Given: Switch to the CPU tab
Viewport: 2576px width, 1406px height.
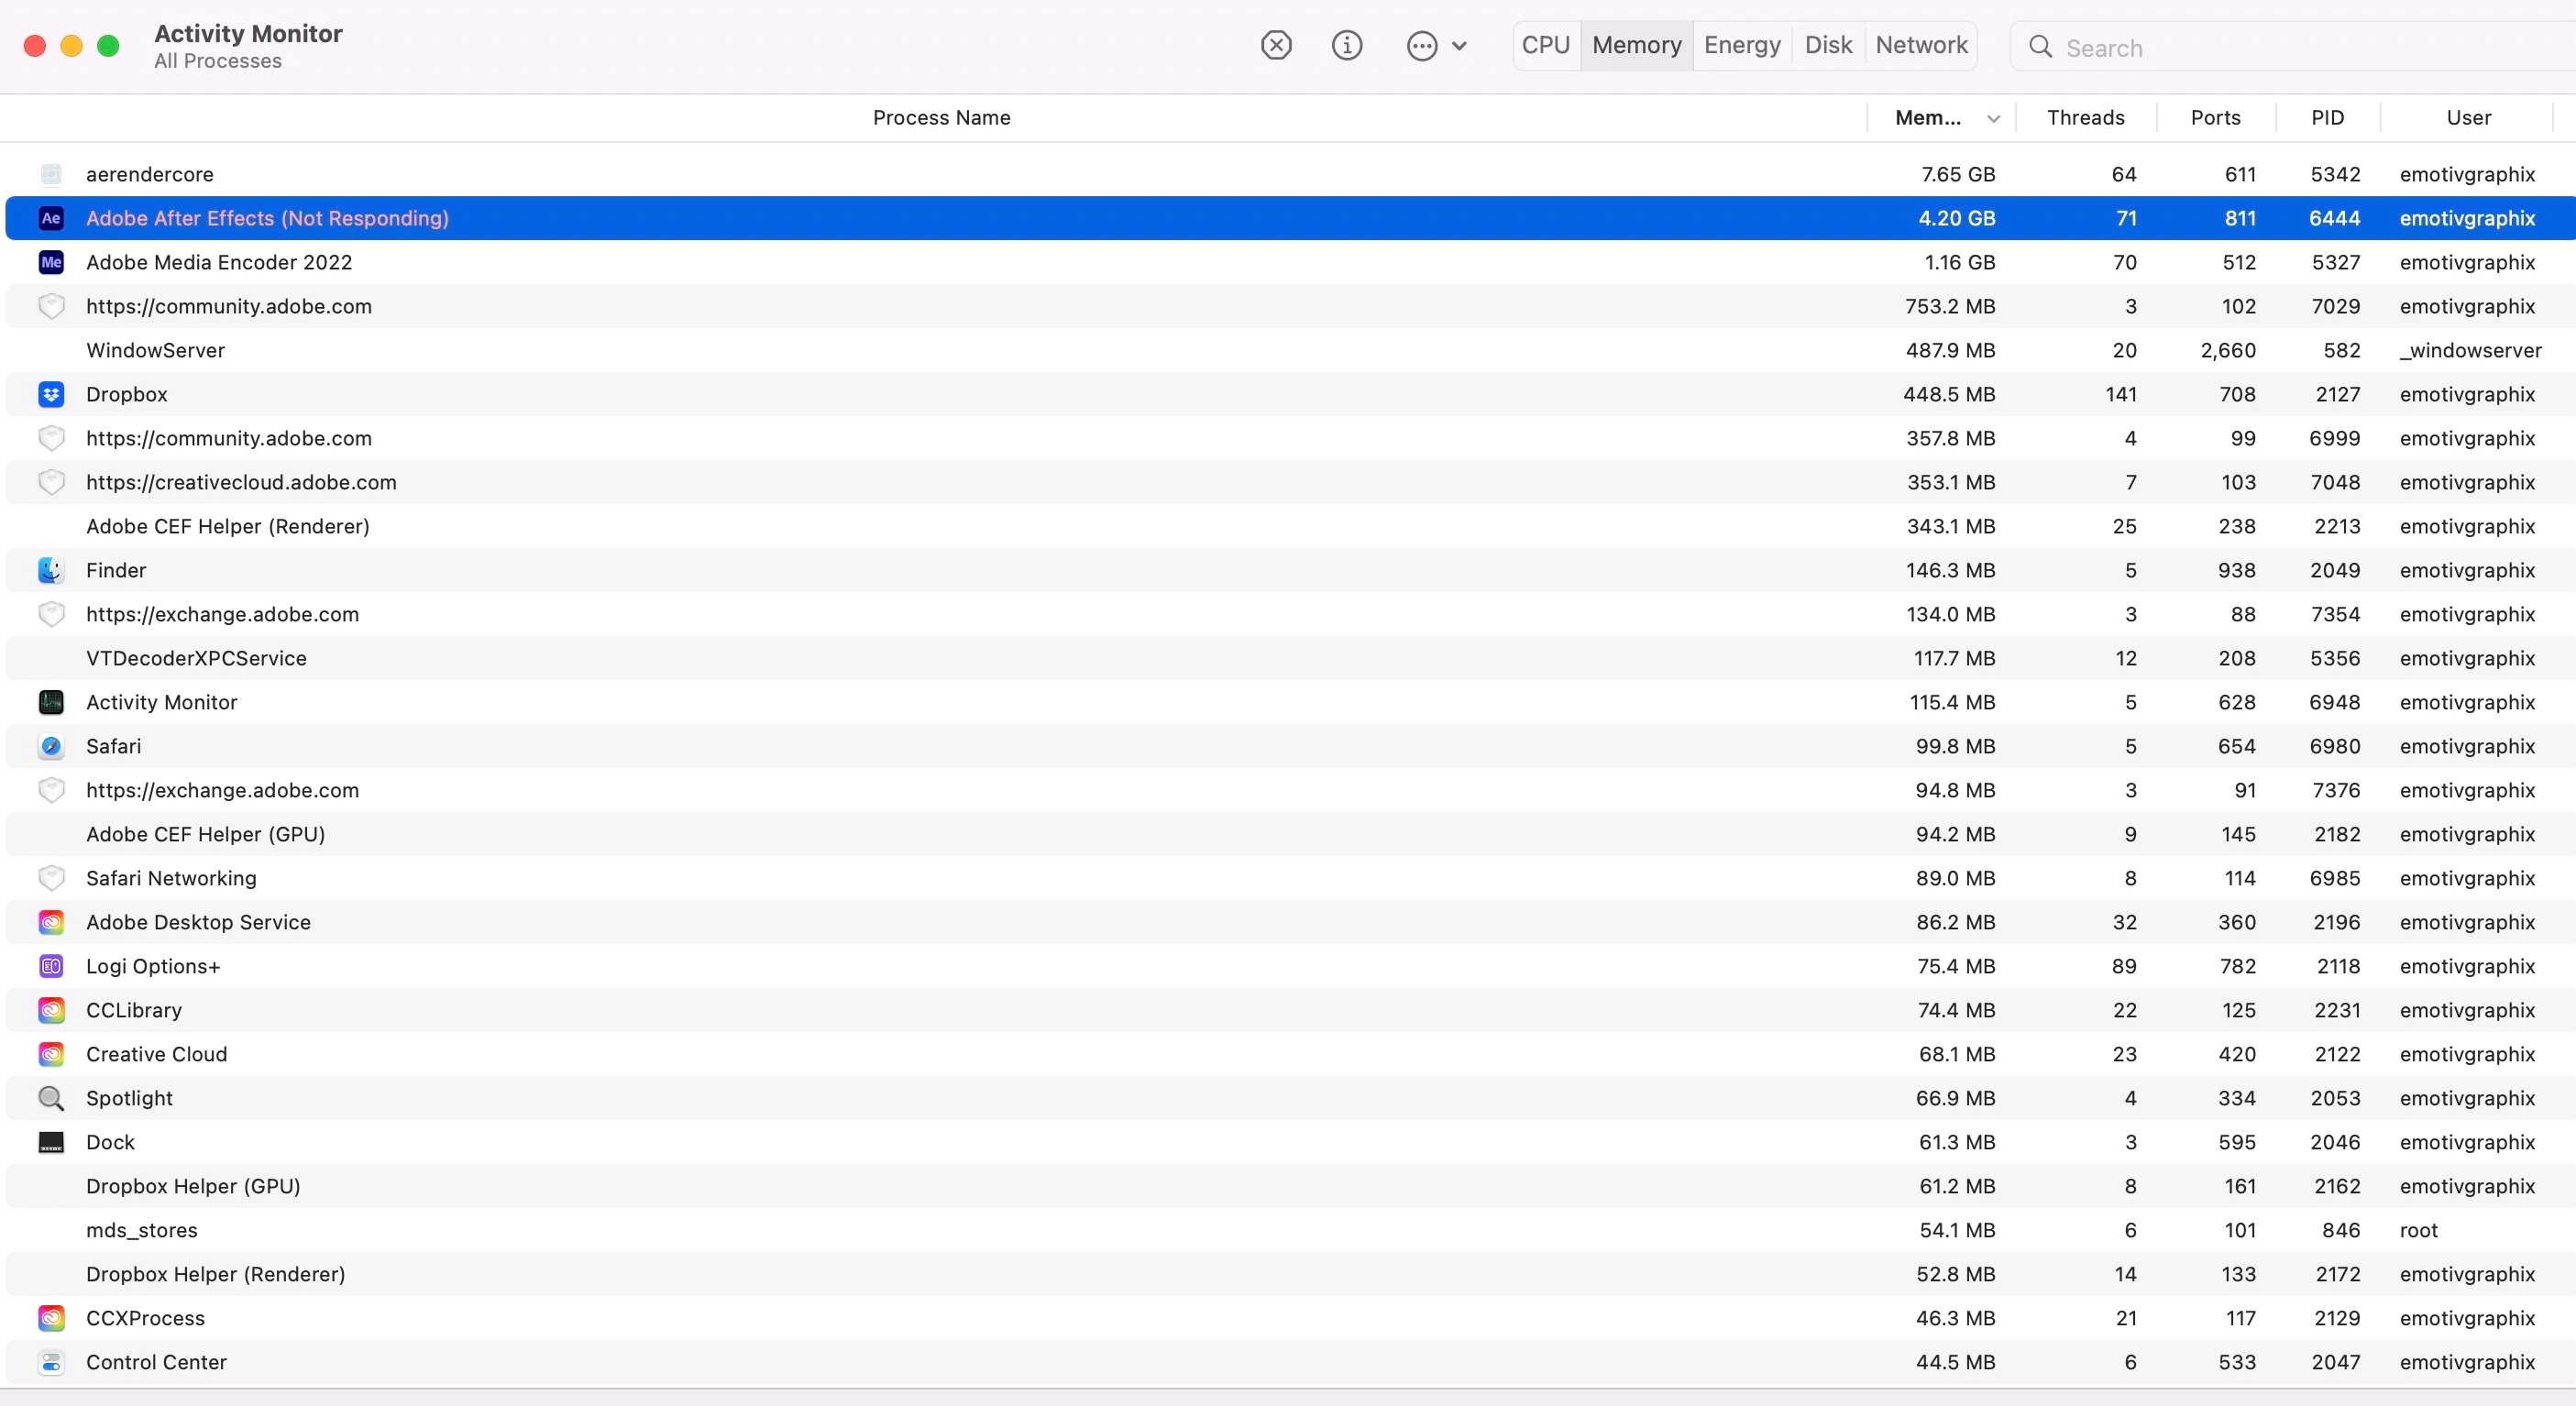Looking at the screenshot, I should 1545,45.
